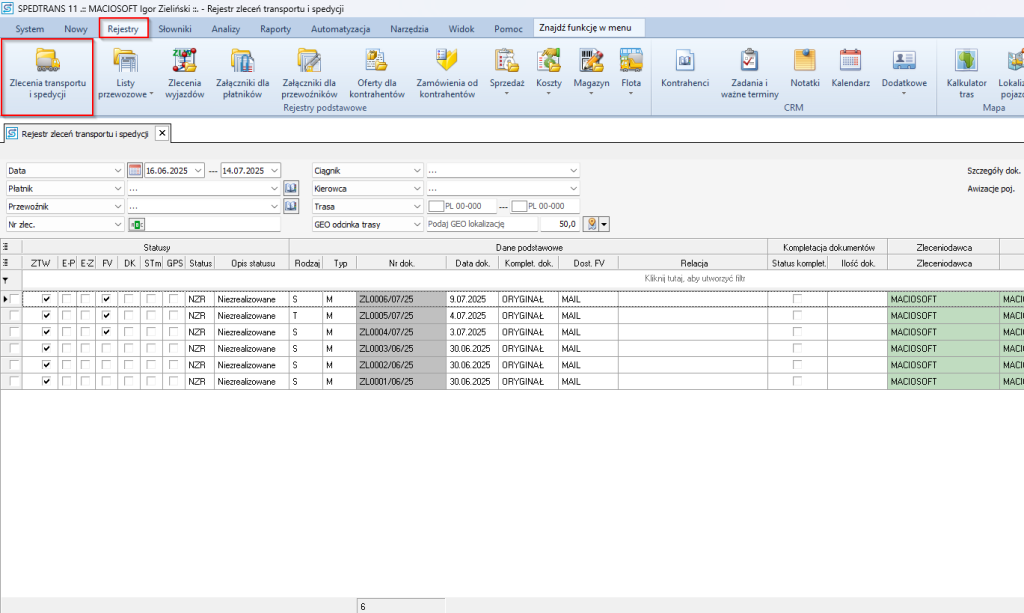Open the Kalendarz icon

coord(850,70)
